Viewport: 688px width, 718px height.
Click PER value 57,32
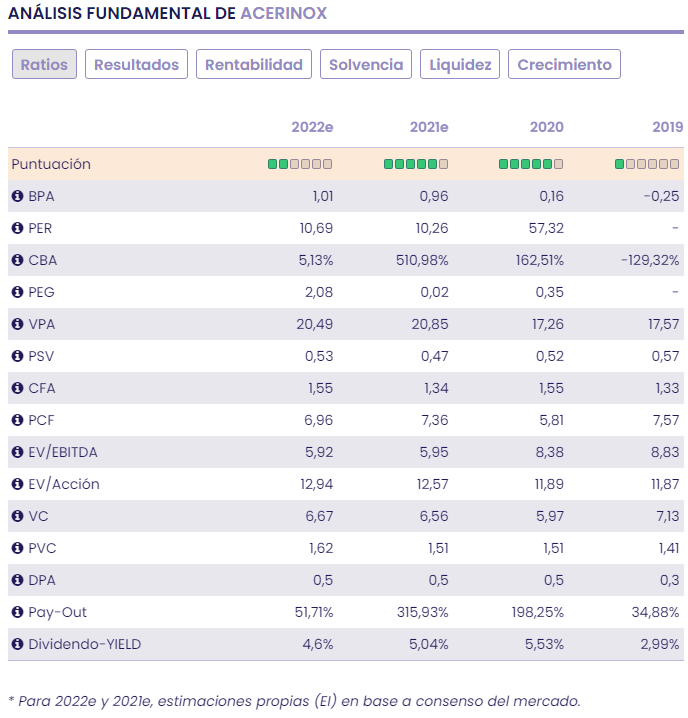546,228
